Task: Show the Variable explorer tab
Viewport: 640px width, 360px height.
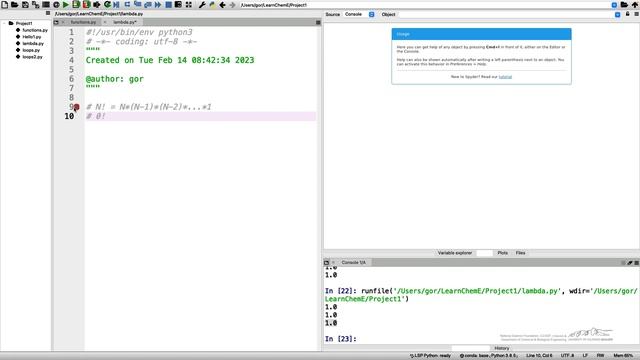Action: (455, 253)
